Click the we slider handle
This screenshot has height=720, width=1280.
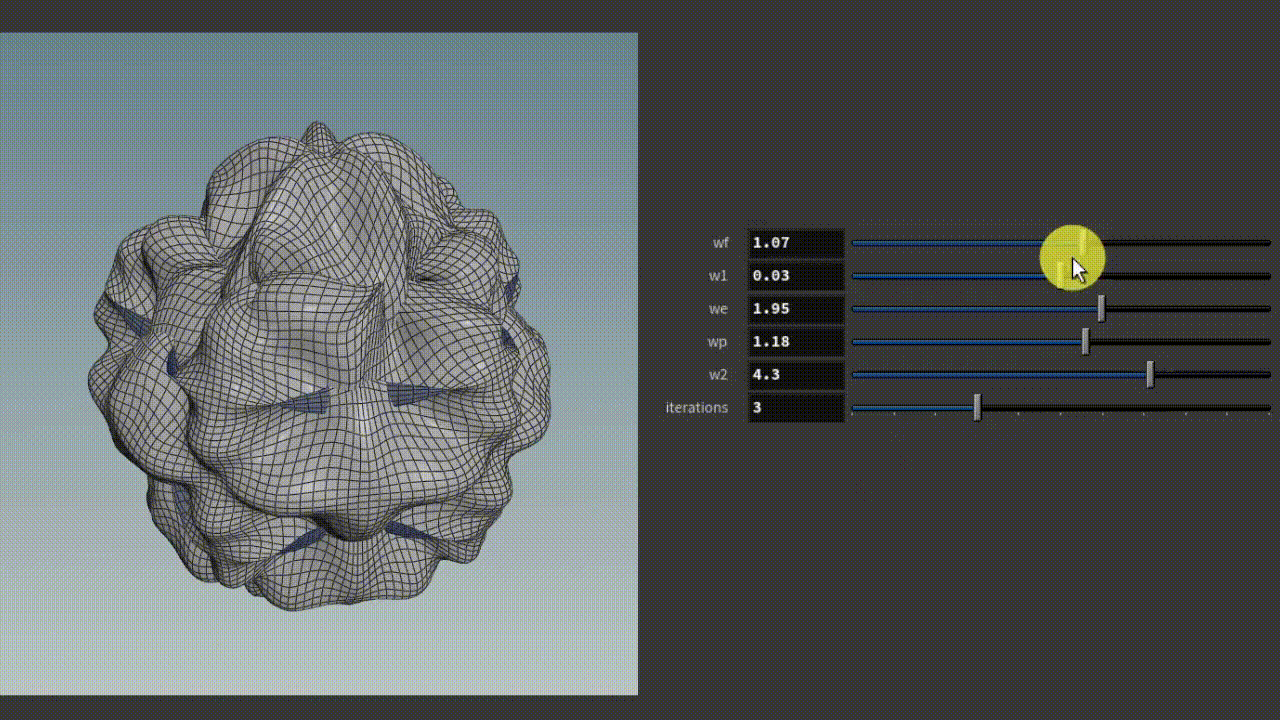pos(1101,309)
